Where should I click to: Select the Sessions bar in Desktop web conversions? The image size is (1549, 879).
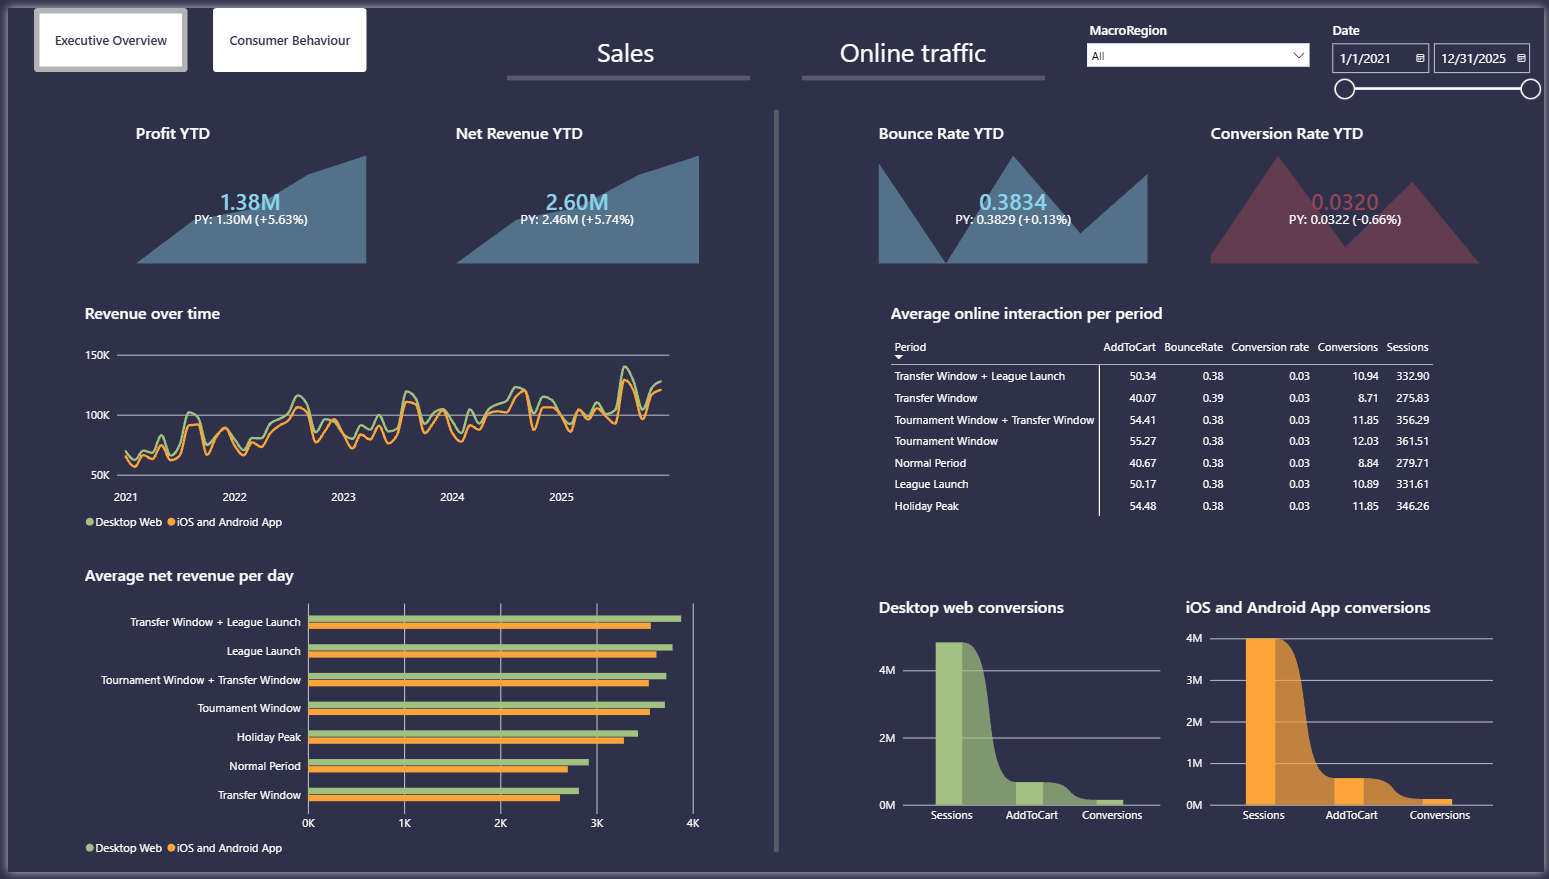click(x=949, y=723)
